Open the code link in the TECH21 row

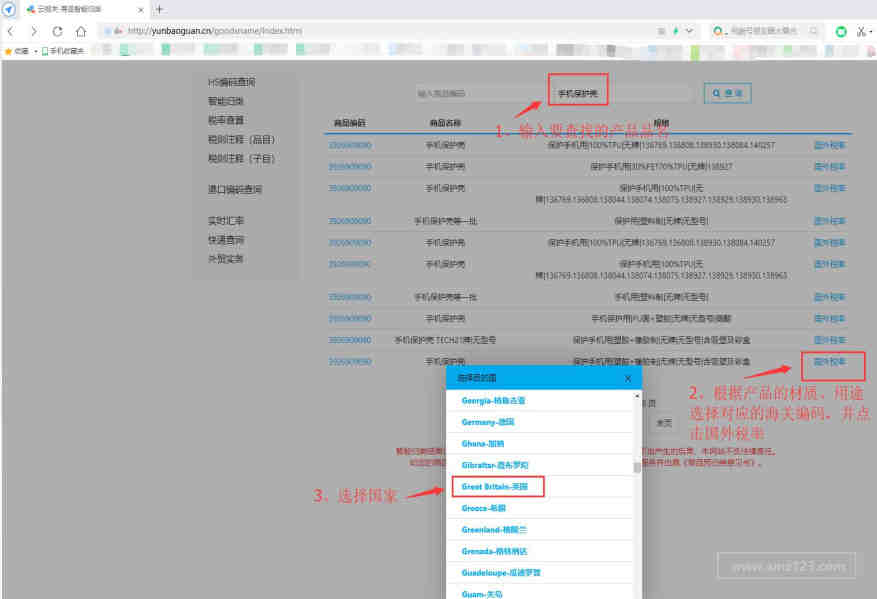pyautogui.click(x=350, y=340)
